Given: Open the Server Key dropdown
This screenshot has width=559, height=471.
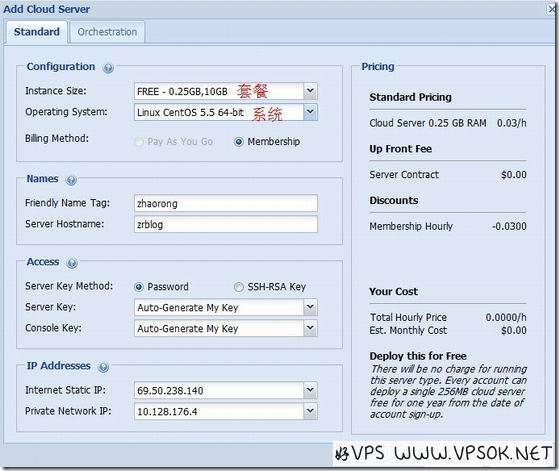Looking at the screenshot, I should pyautogui.click(x=310, y=307).
